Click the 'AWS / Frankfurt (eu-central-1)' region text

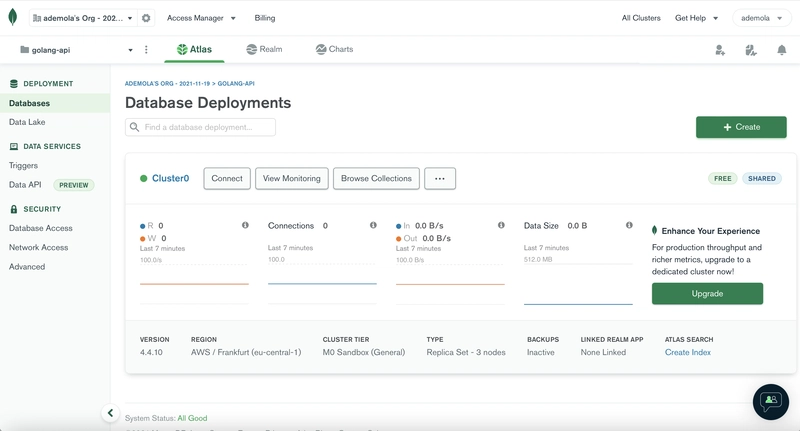pyautogui.click(x=246, y=352)
